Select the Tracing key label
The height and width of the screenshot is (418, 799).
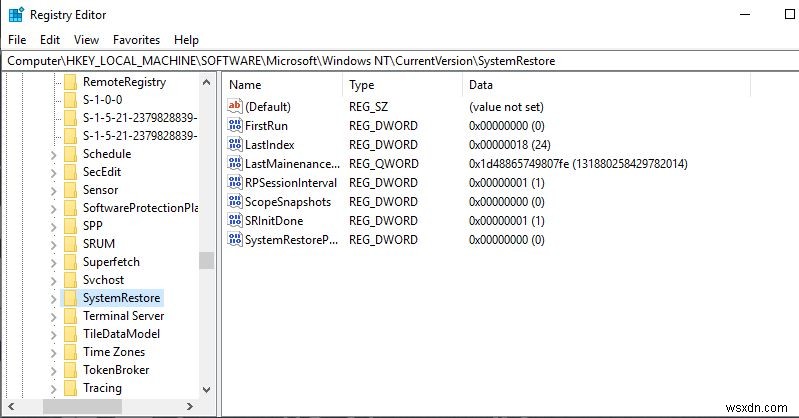coord(102,388)
